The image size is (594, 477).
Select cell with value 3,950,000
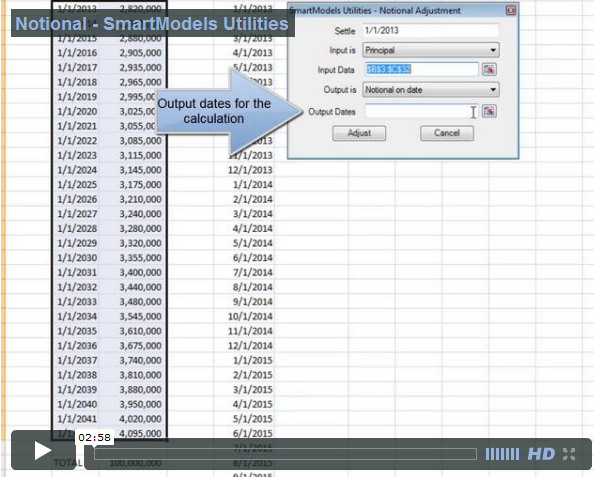click(x=134, y=404)
